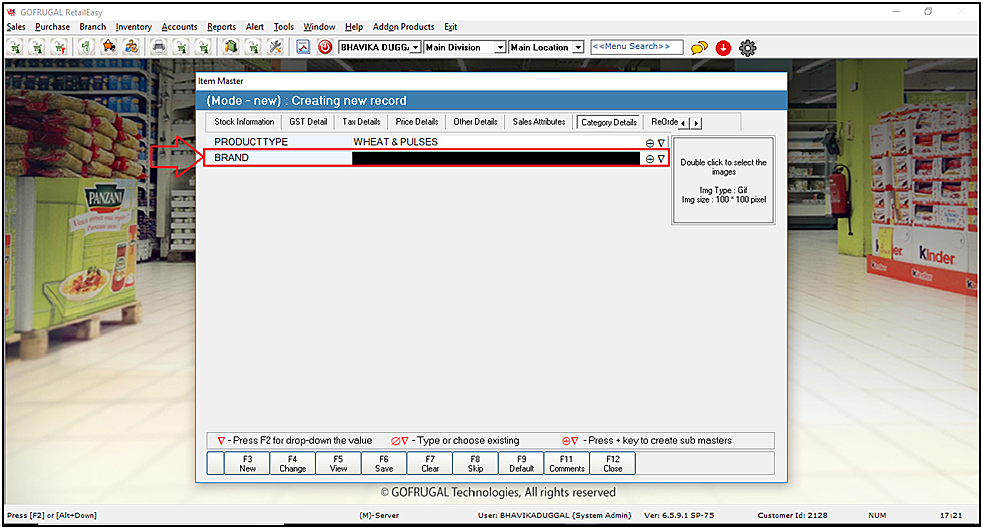Click the F4 Change button

pyautogui.click(x=293, y=464)
